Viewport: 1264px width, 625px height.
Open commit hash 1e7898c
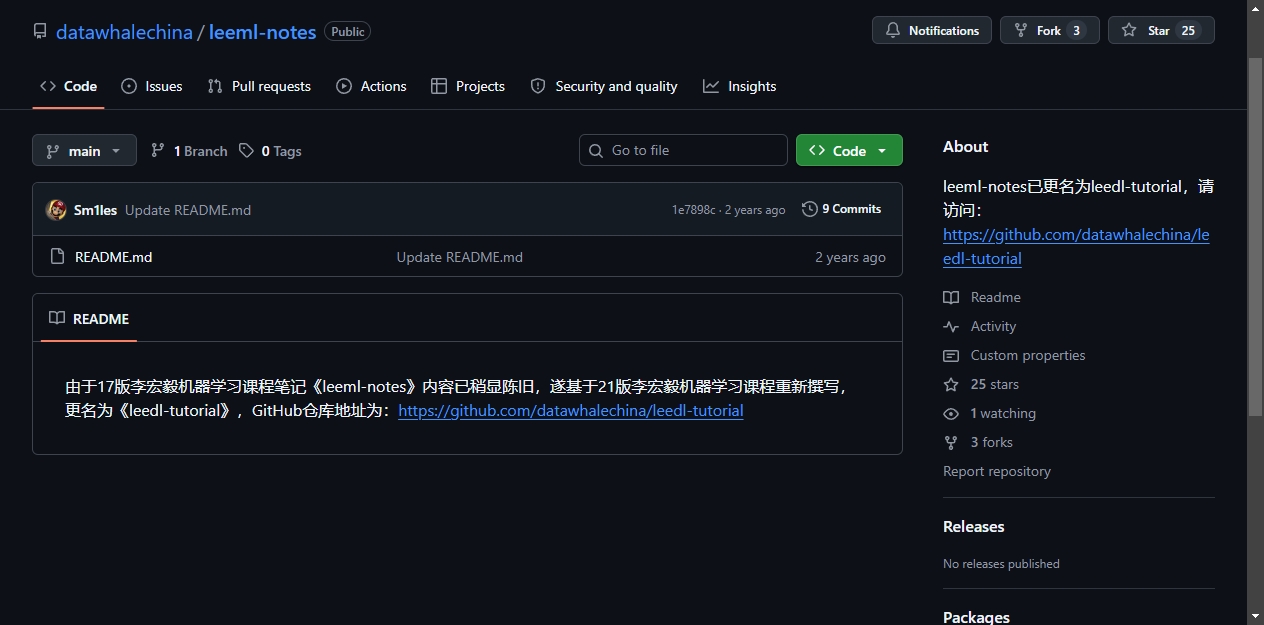coord(694,210)
